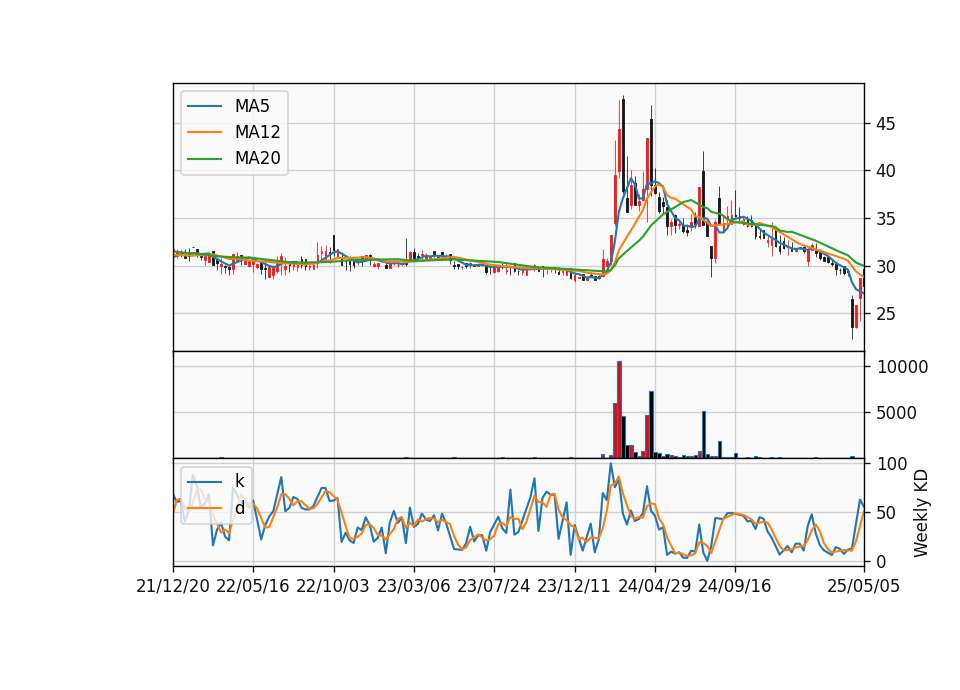The width and height of the screenshot is (960, 690).
Task: Click the 50 tick on KD axis
Action: 886,512
